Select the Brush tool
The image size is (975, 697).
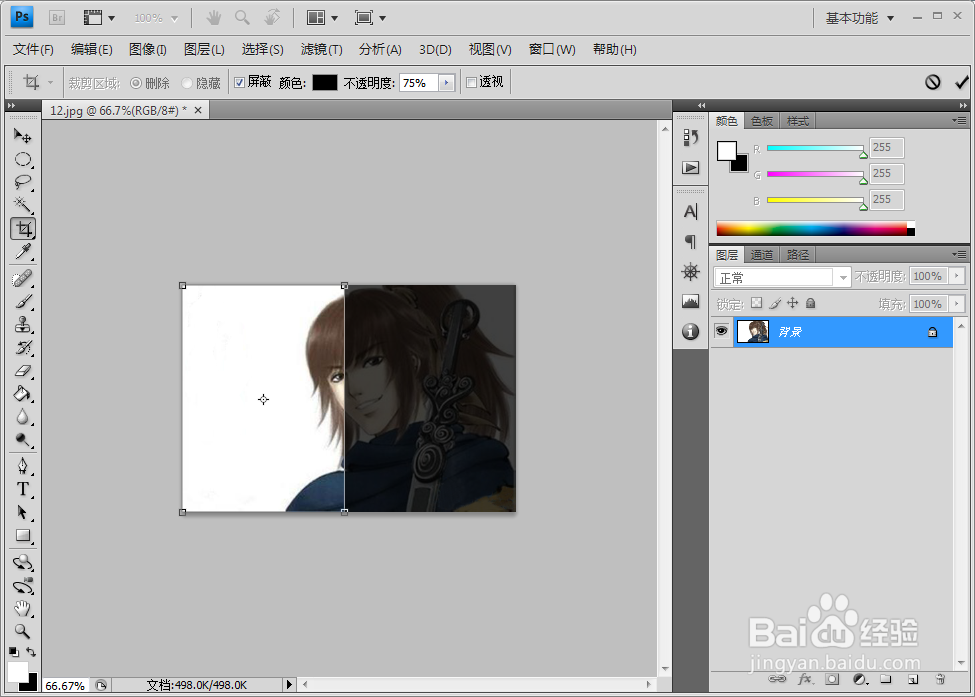coord(23,302)
